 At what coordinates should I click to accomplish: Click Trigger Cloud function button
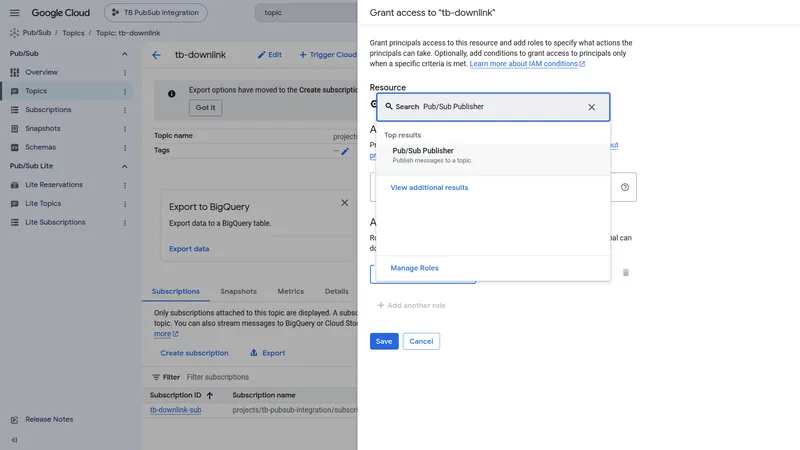pyautogui.click(x=328, y=55)
